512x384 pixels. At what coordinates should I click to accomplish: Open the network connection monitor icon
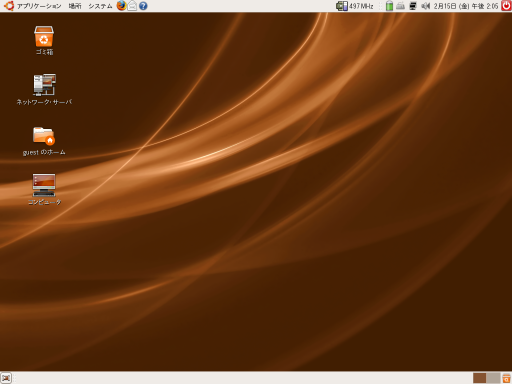pos(413,6)
